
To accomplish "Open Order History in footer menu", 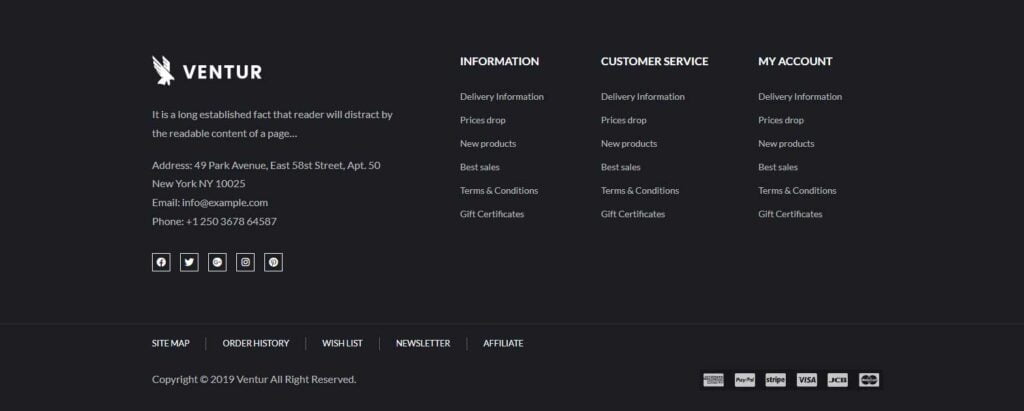I will [x=255, y=343].
